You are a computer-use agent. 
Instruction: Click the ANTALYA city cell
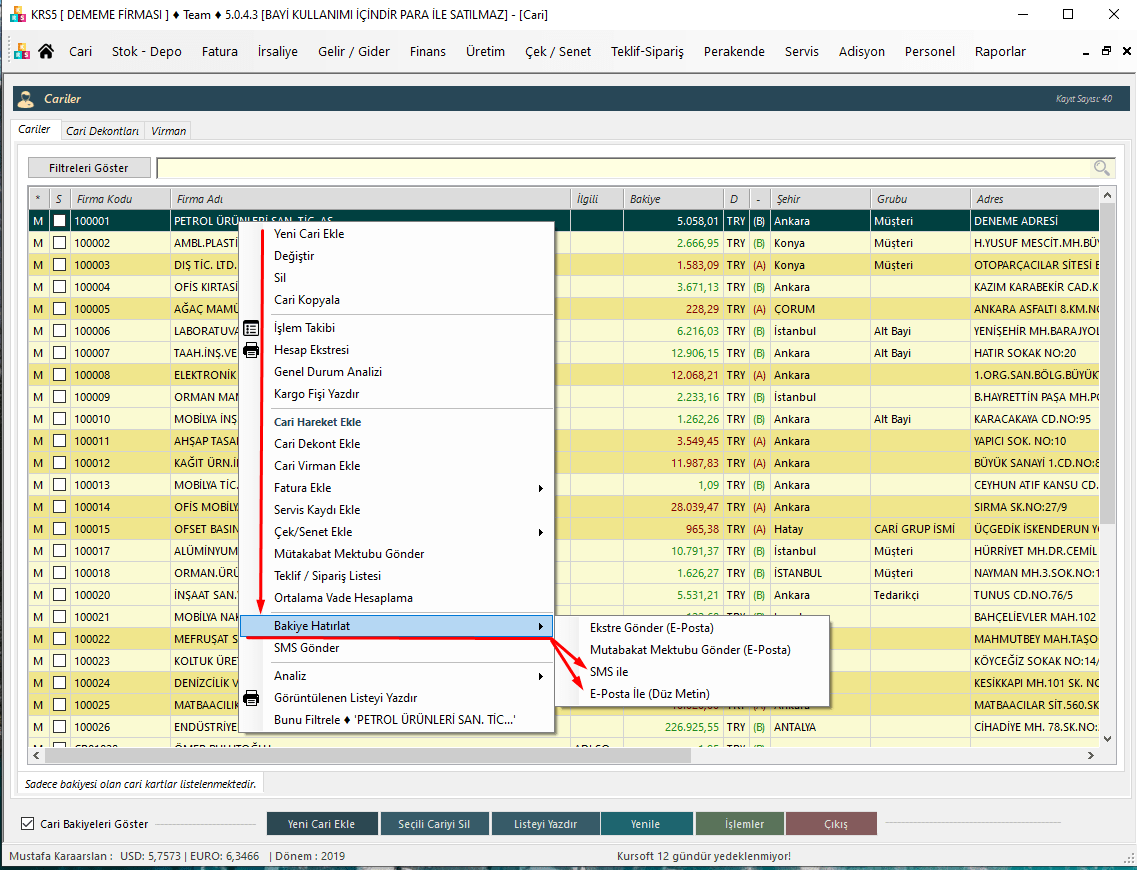[820, 727]
